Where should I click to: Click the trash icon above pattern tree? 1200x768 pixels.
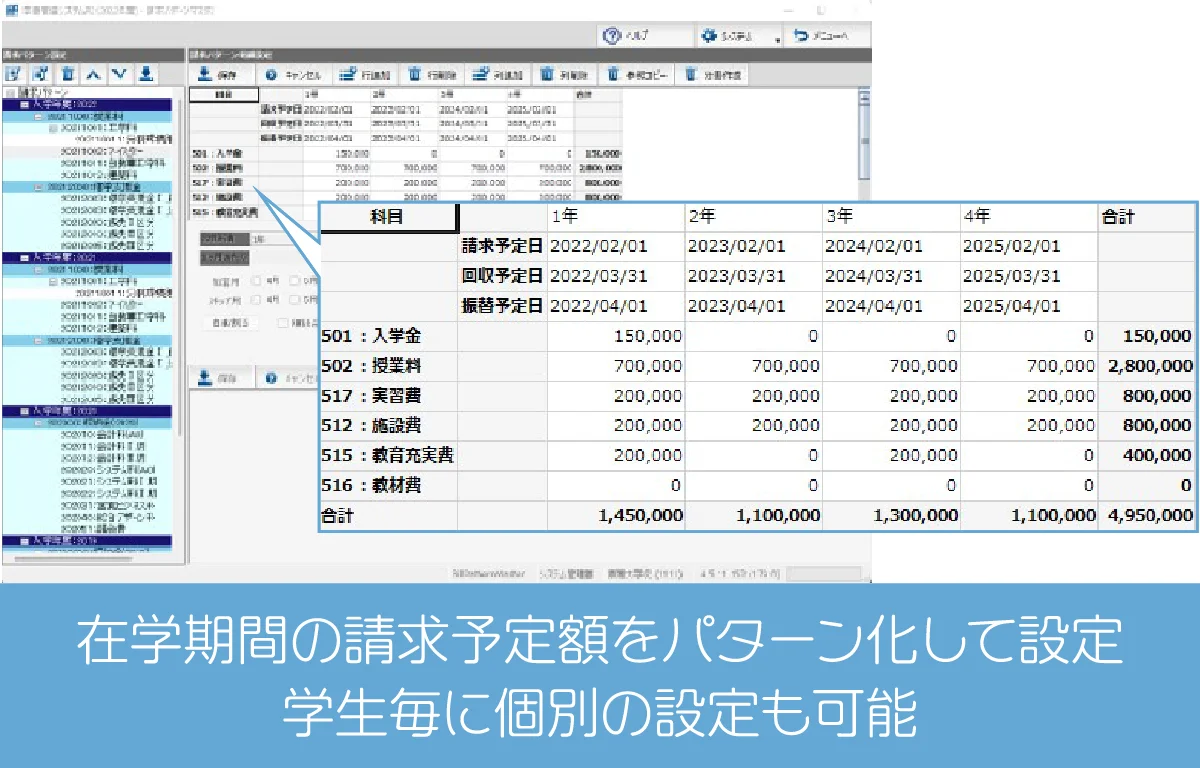coord(67,73)
